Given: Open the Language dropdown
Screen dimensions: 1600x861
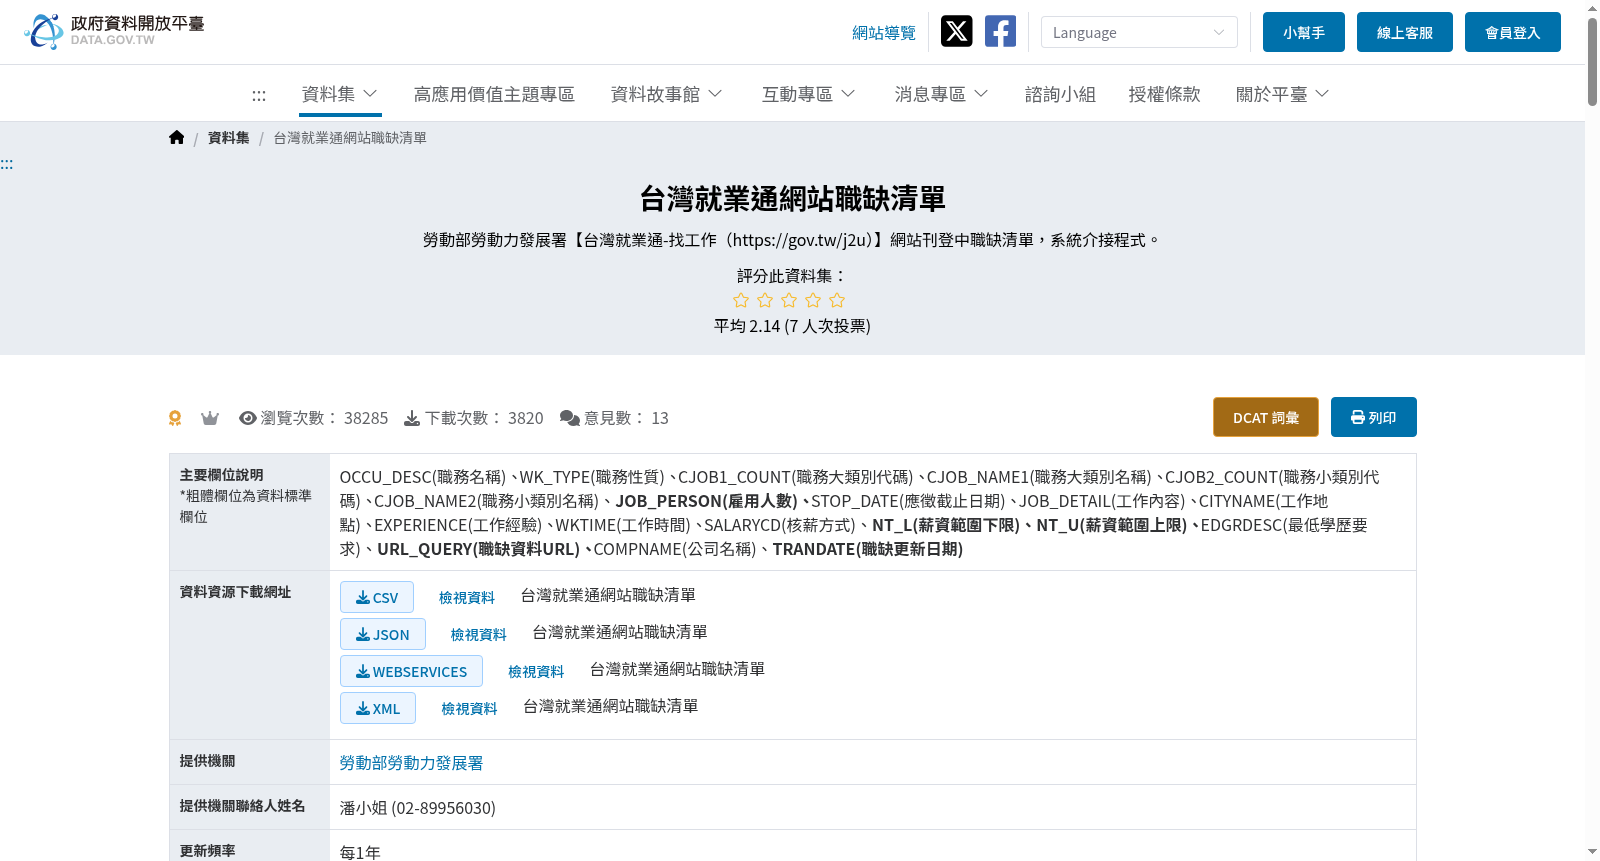Looking at the screenshot, I should pos(1139,32).
